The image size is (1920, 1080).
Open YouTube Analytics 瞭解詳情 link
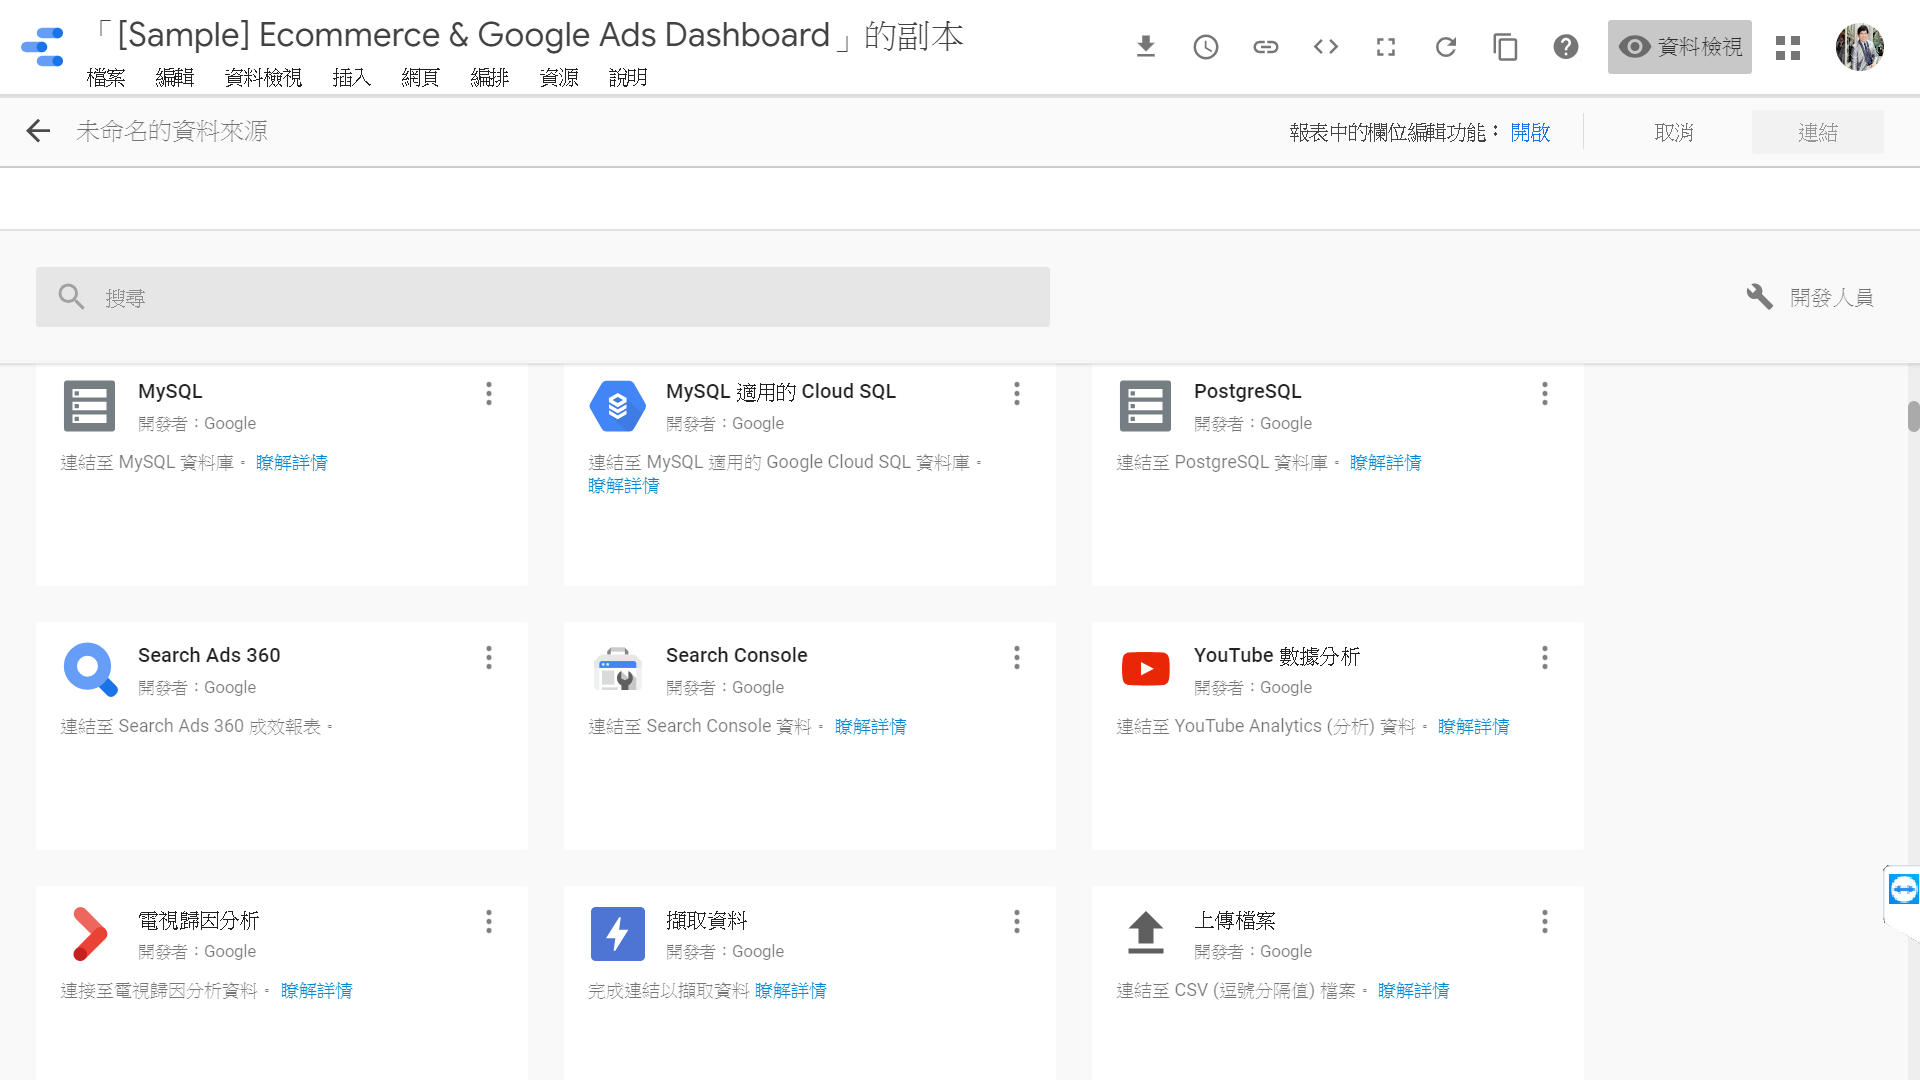point(1474,726)
